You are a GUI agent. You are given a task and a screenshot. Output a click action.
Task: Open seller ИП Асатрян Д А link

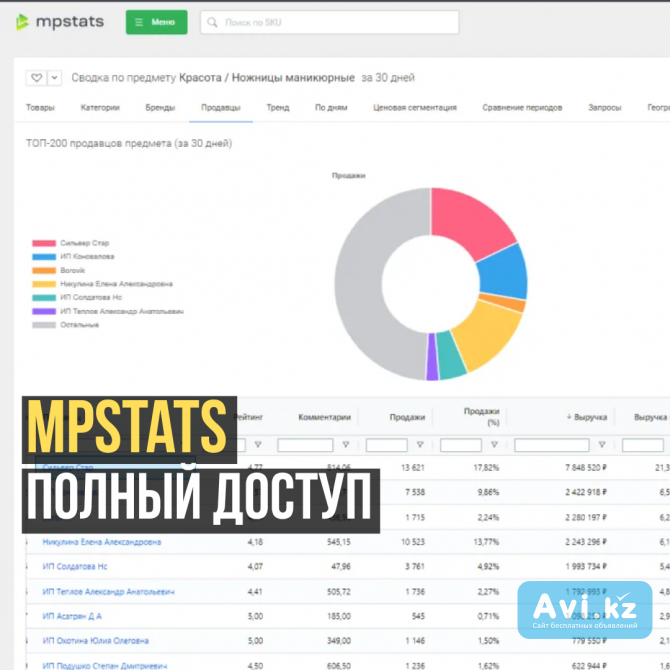pos(72,616)
